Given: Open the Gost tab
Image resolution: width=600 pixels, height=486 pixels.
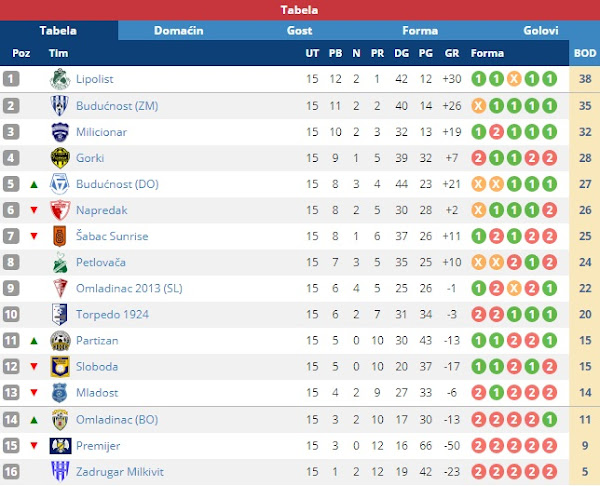Looking at the screenshot, I should 299,31.
